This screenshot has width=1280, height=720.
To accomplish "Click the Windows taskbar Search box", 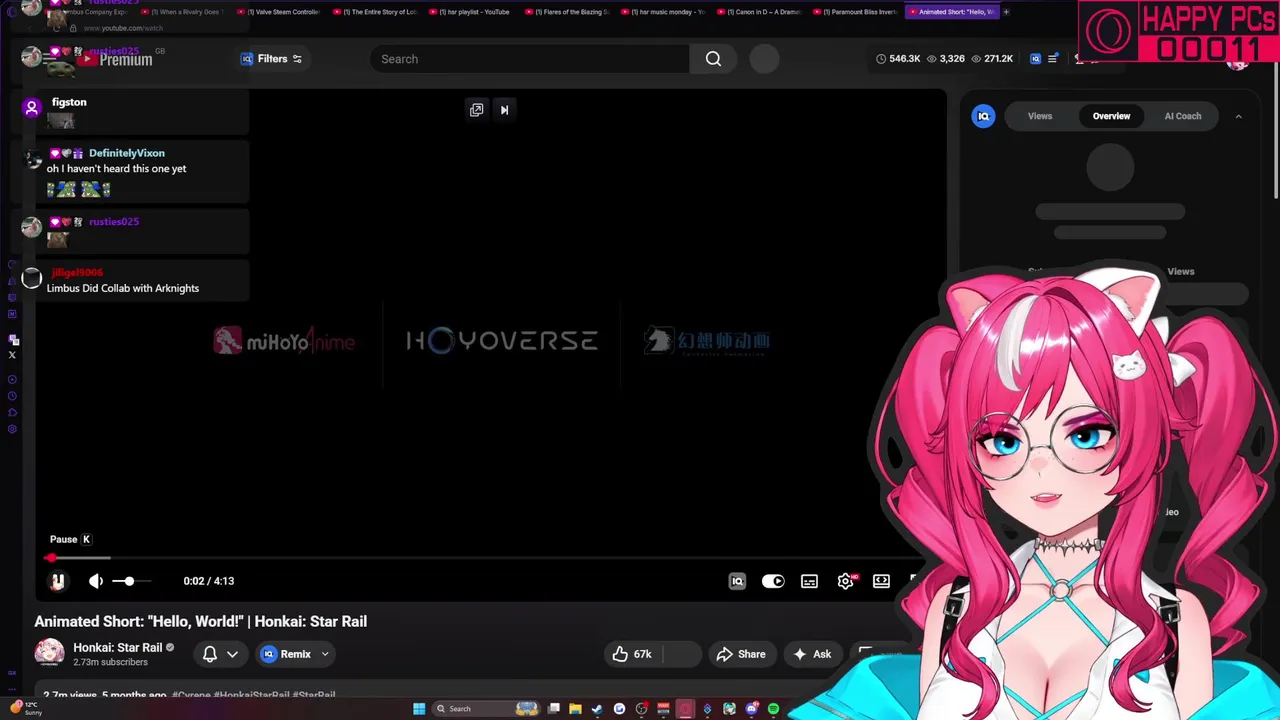I will 487,709.
